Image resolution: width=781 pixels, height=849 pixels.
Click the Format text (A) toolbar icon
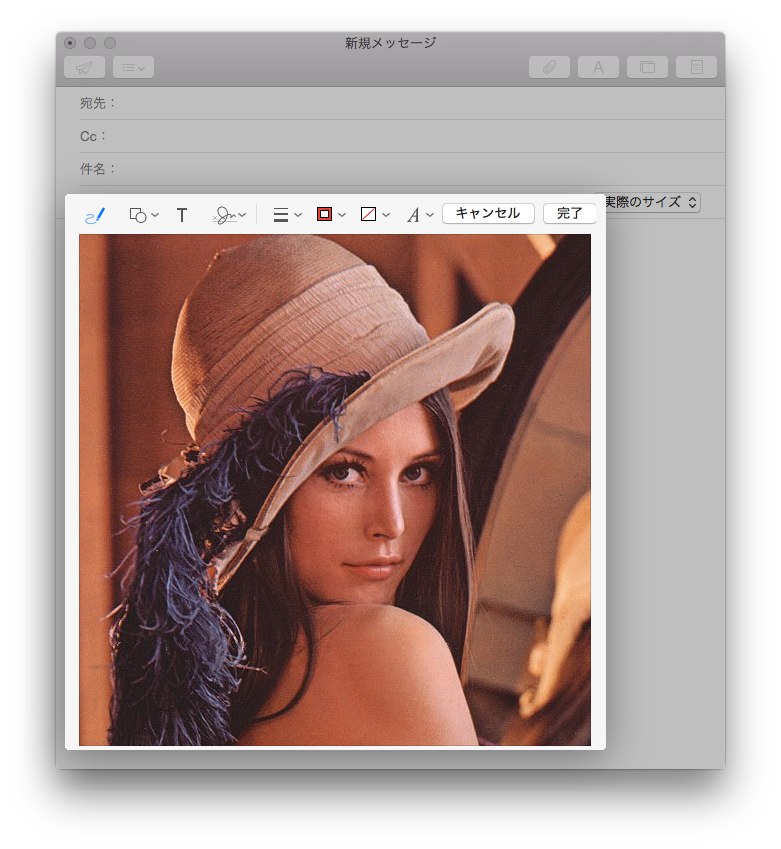tap(598, 67)
